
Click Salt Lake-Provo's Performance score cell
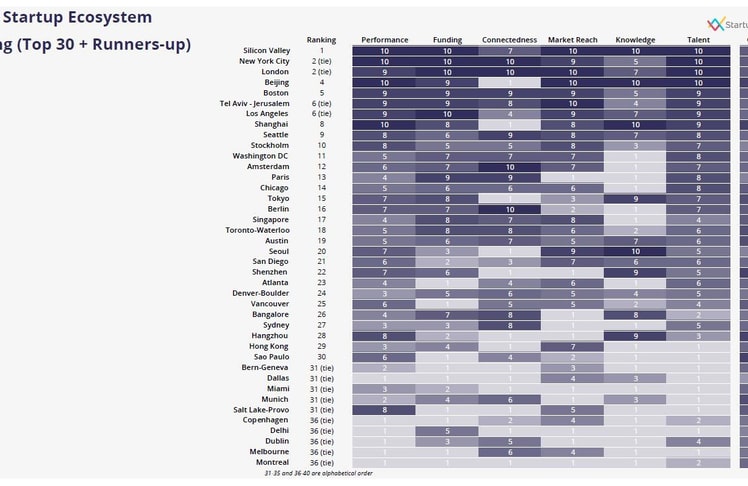click(385, 410)
